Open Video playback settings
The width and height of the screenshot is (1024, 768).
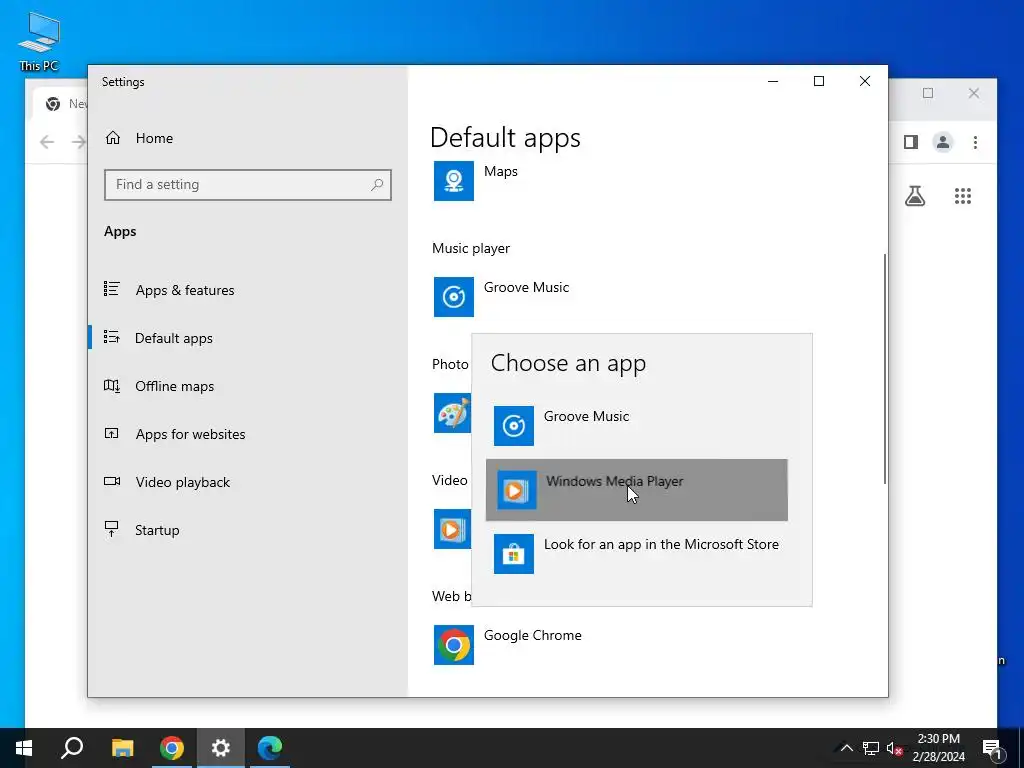248,482
